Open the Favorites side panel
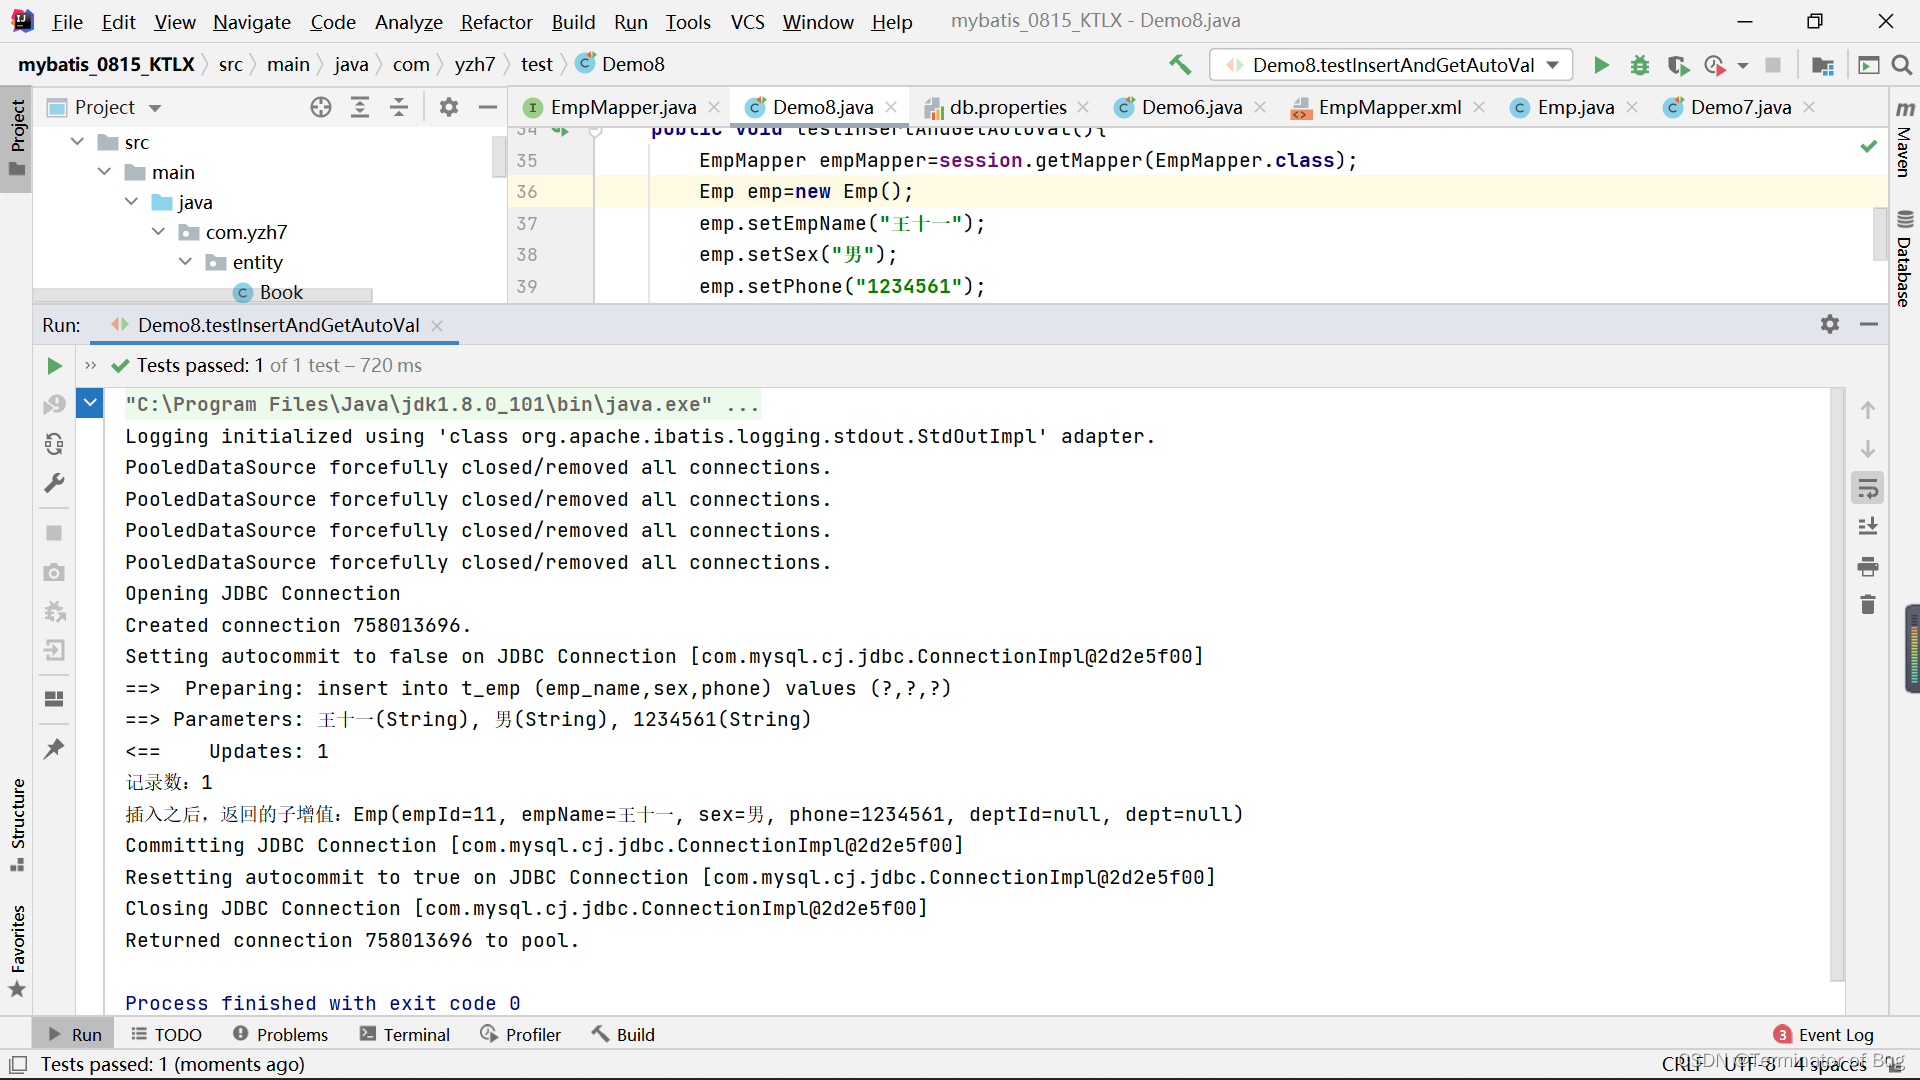This screenshot has height=1080, width=1920. point(17,951)
